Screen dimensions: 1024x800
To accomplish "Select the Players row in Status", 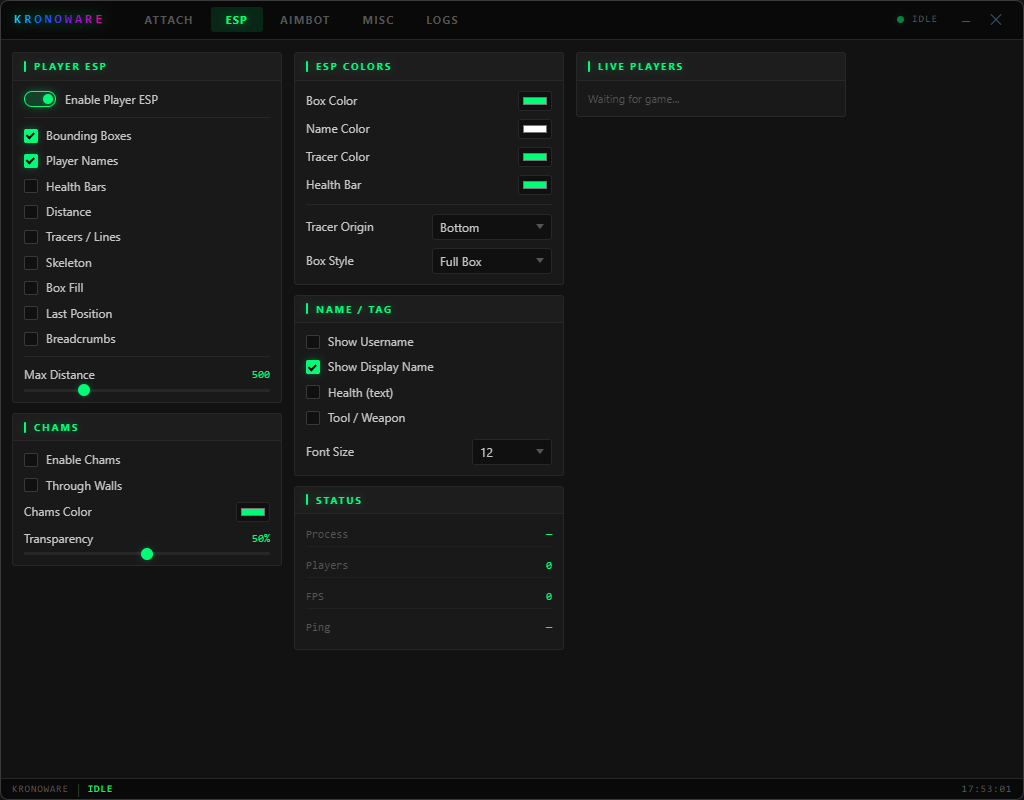I will tap(429, 566).
